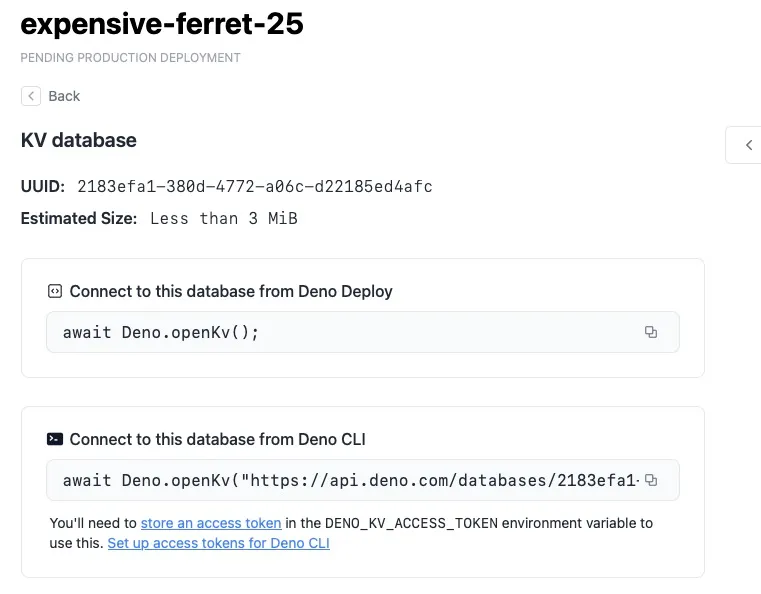Click the Deno Deploy code-brackets icon

(55, 291)
